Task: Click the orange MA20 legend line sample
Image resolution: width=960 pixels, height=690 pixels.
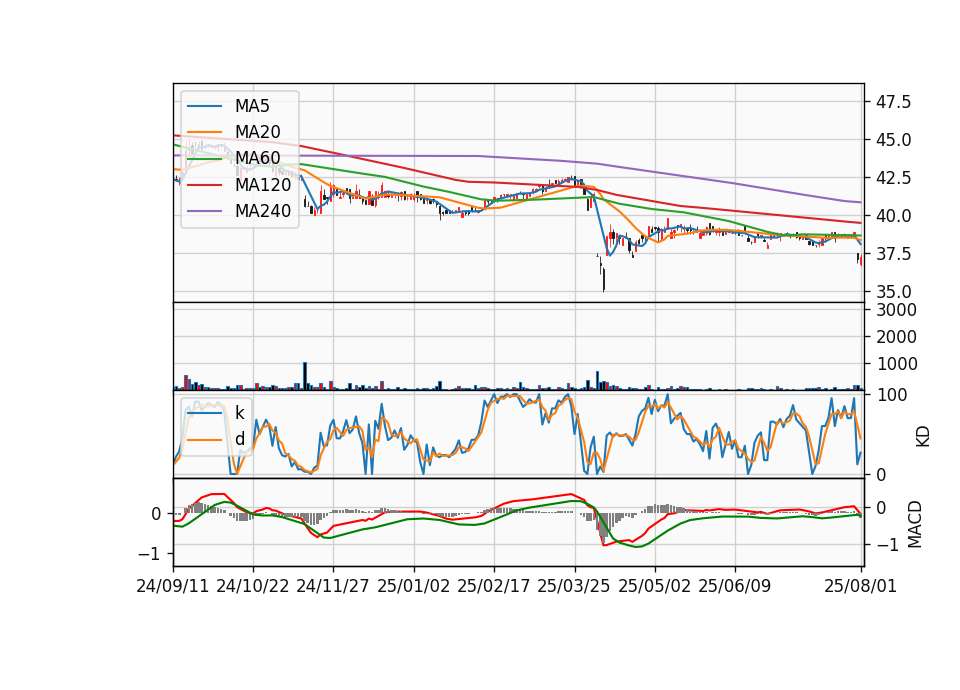Action: tap(204, 132)
